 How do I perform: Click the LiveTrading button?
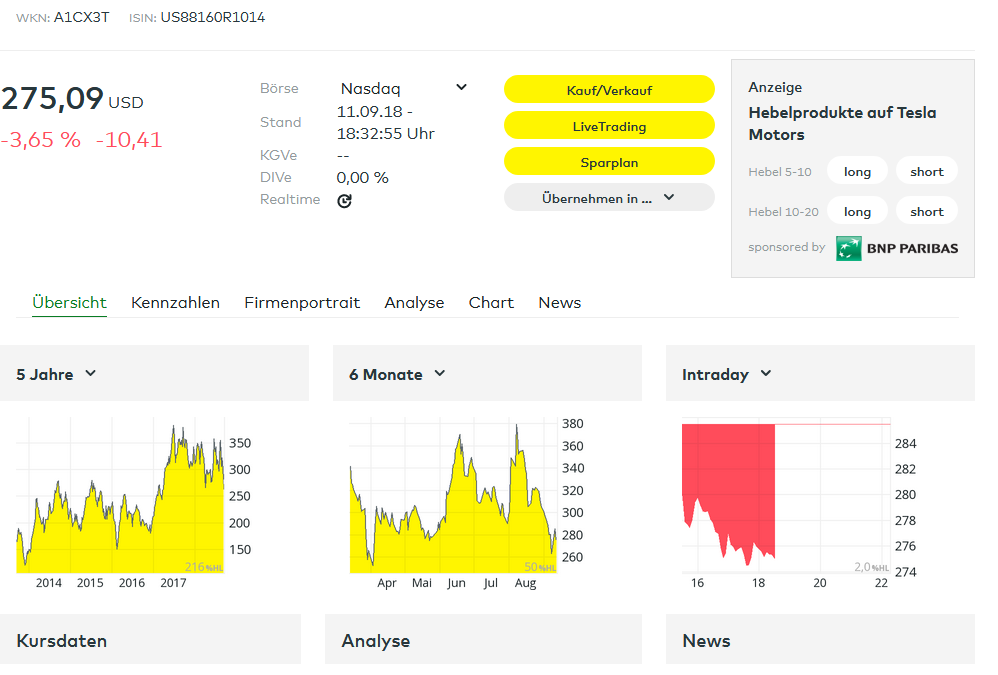pos(609,126)
